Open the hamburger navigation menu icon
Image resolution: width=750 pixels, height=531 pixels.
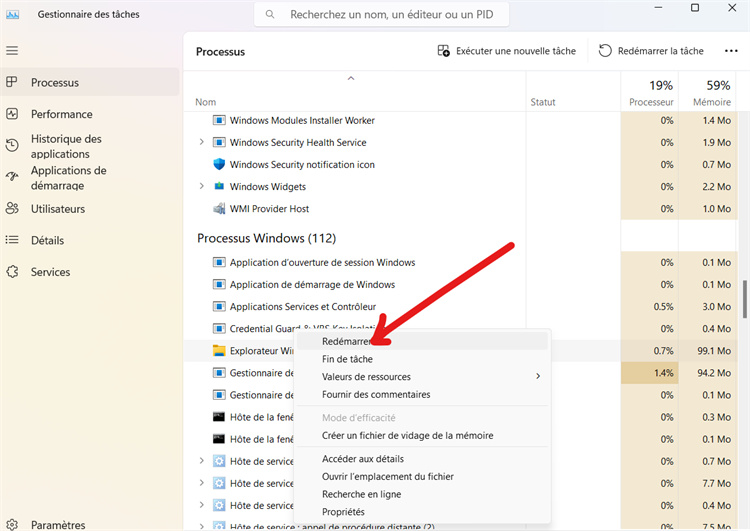click(12, 50)
